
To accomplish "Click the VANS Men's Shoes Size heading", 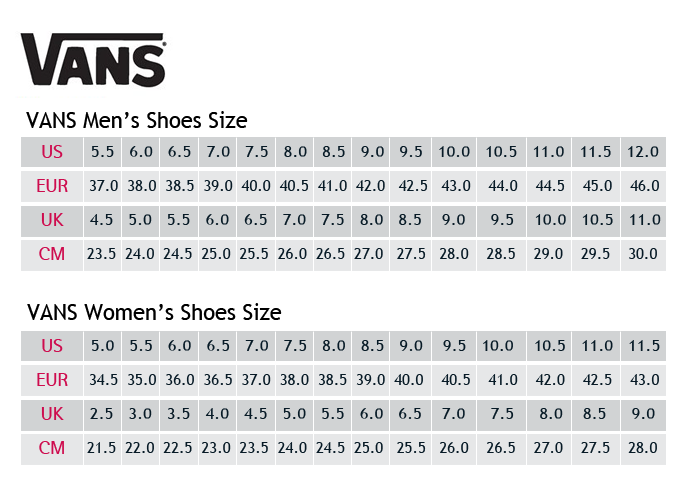I will click(136, 121).
